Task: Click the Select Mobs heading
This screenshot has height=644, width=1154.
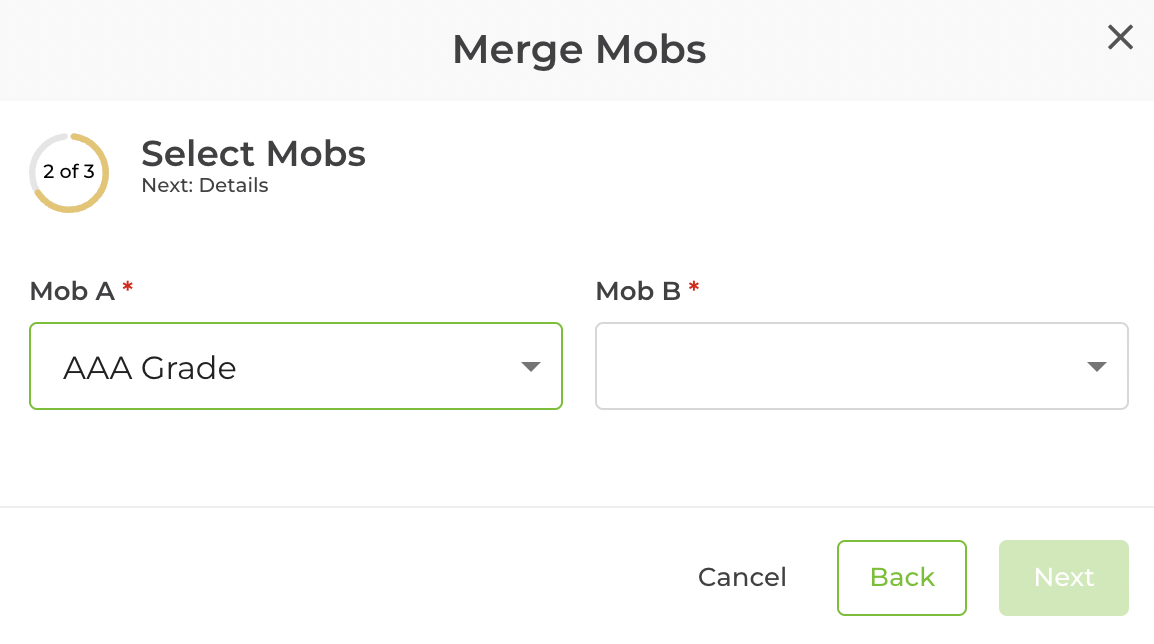Action: 253,154
